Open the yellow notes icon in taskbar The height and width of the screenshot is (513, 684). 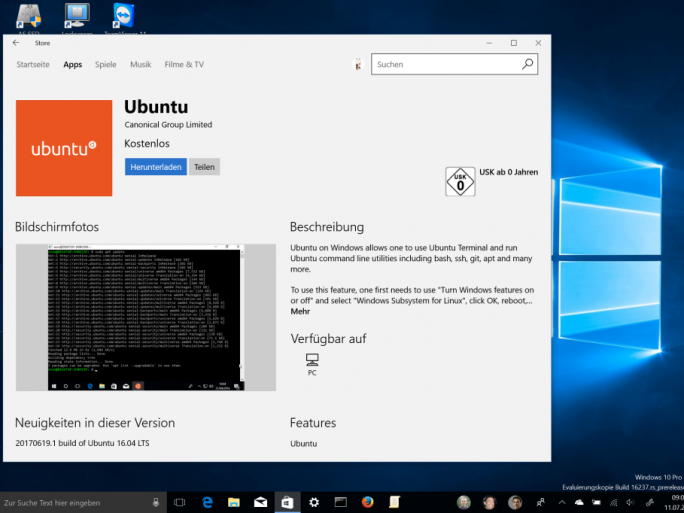tap(394, 503)
